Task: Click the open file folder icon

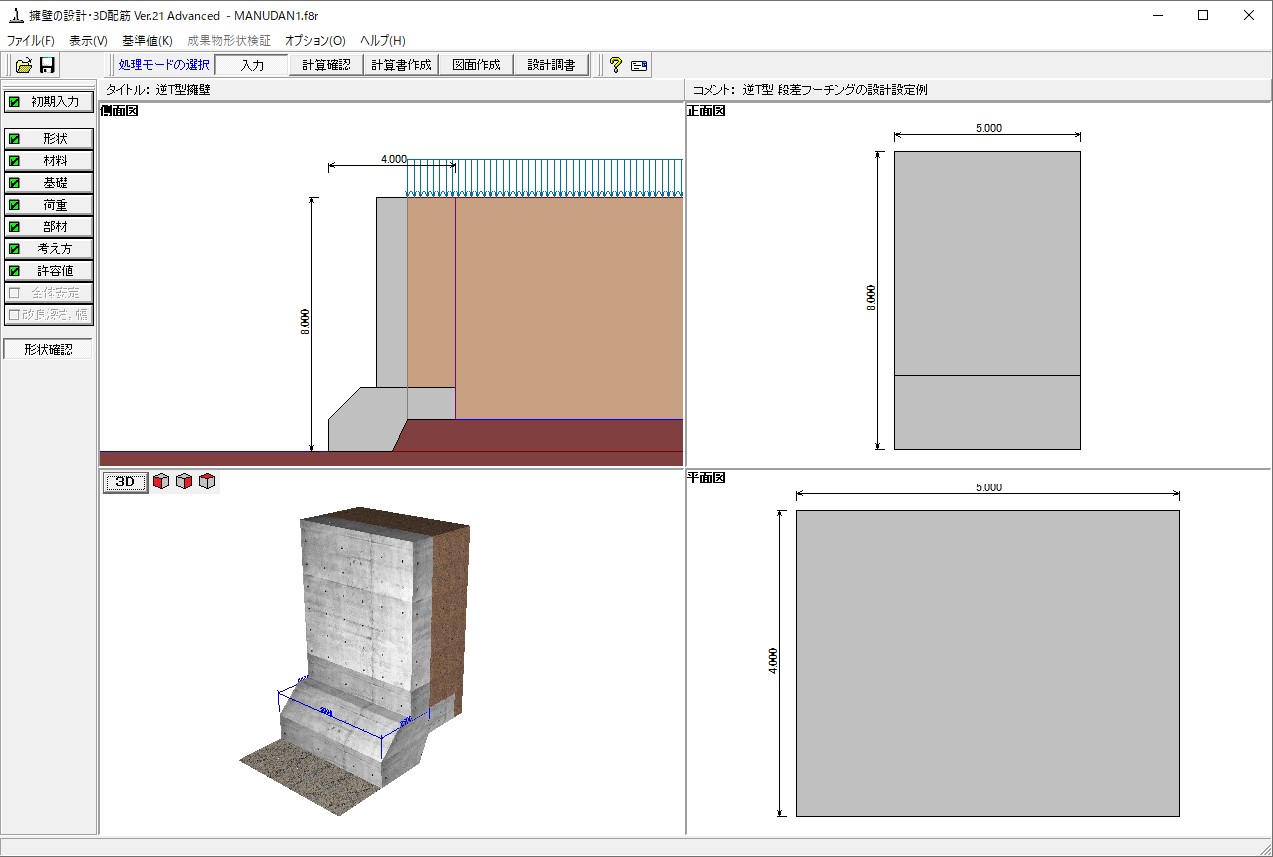Action: tap(24, 65)
